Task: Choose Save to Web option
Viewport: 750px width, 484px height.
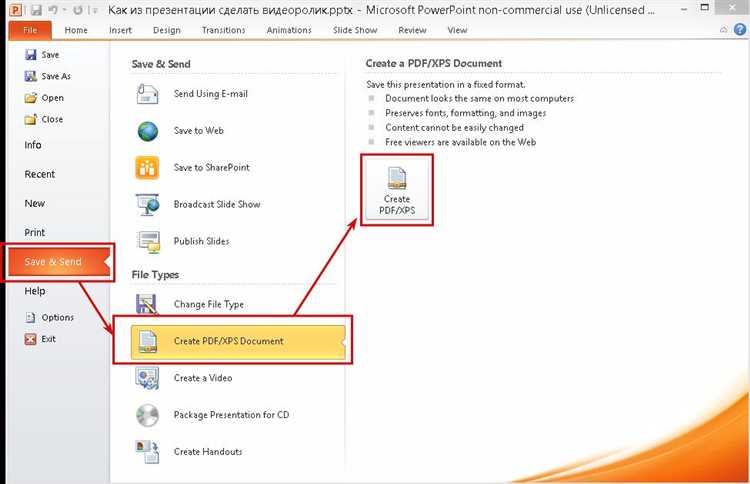Action: pos(198,131)
